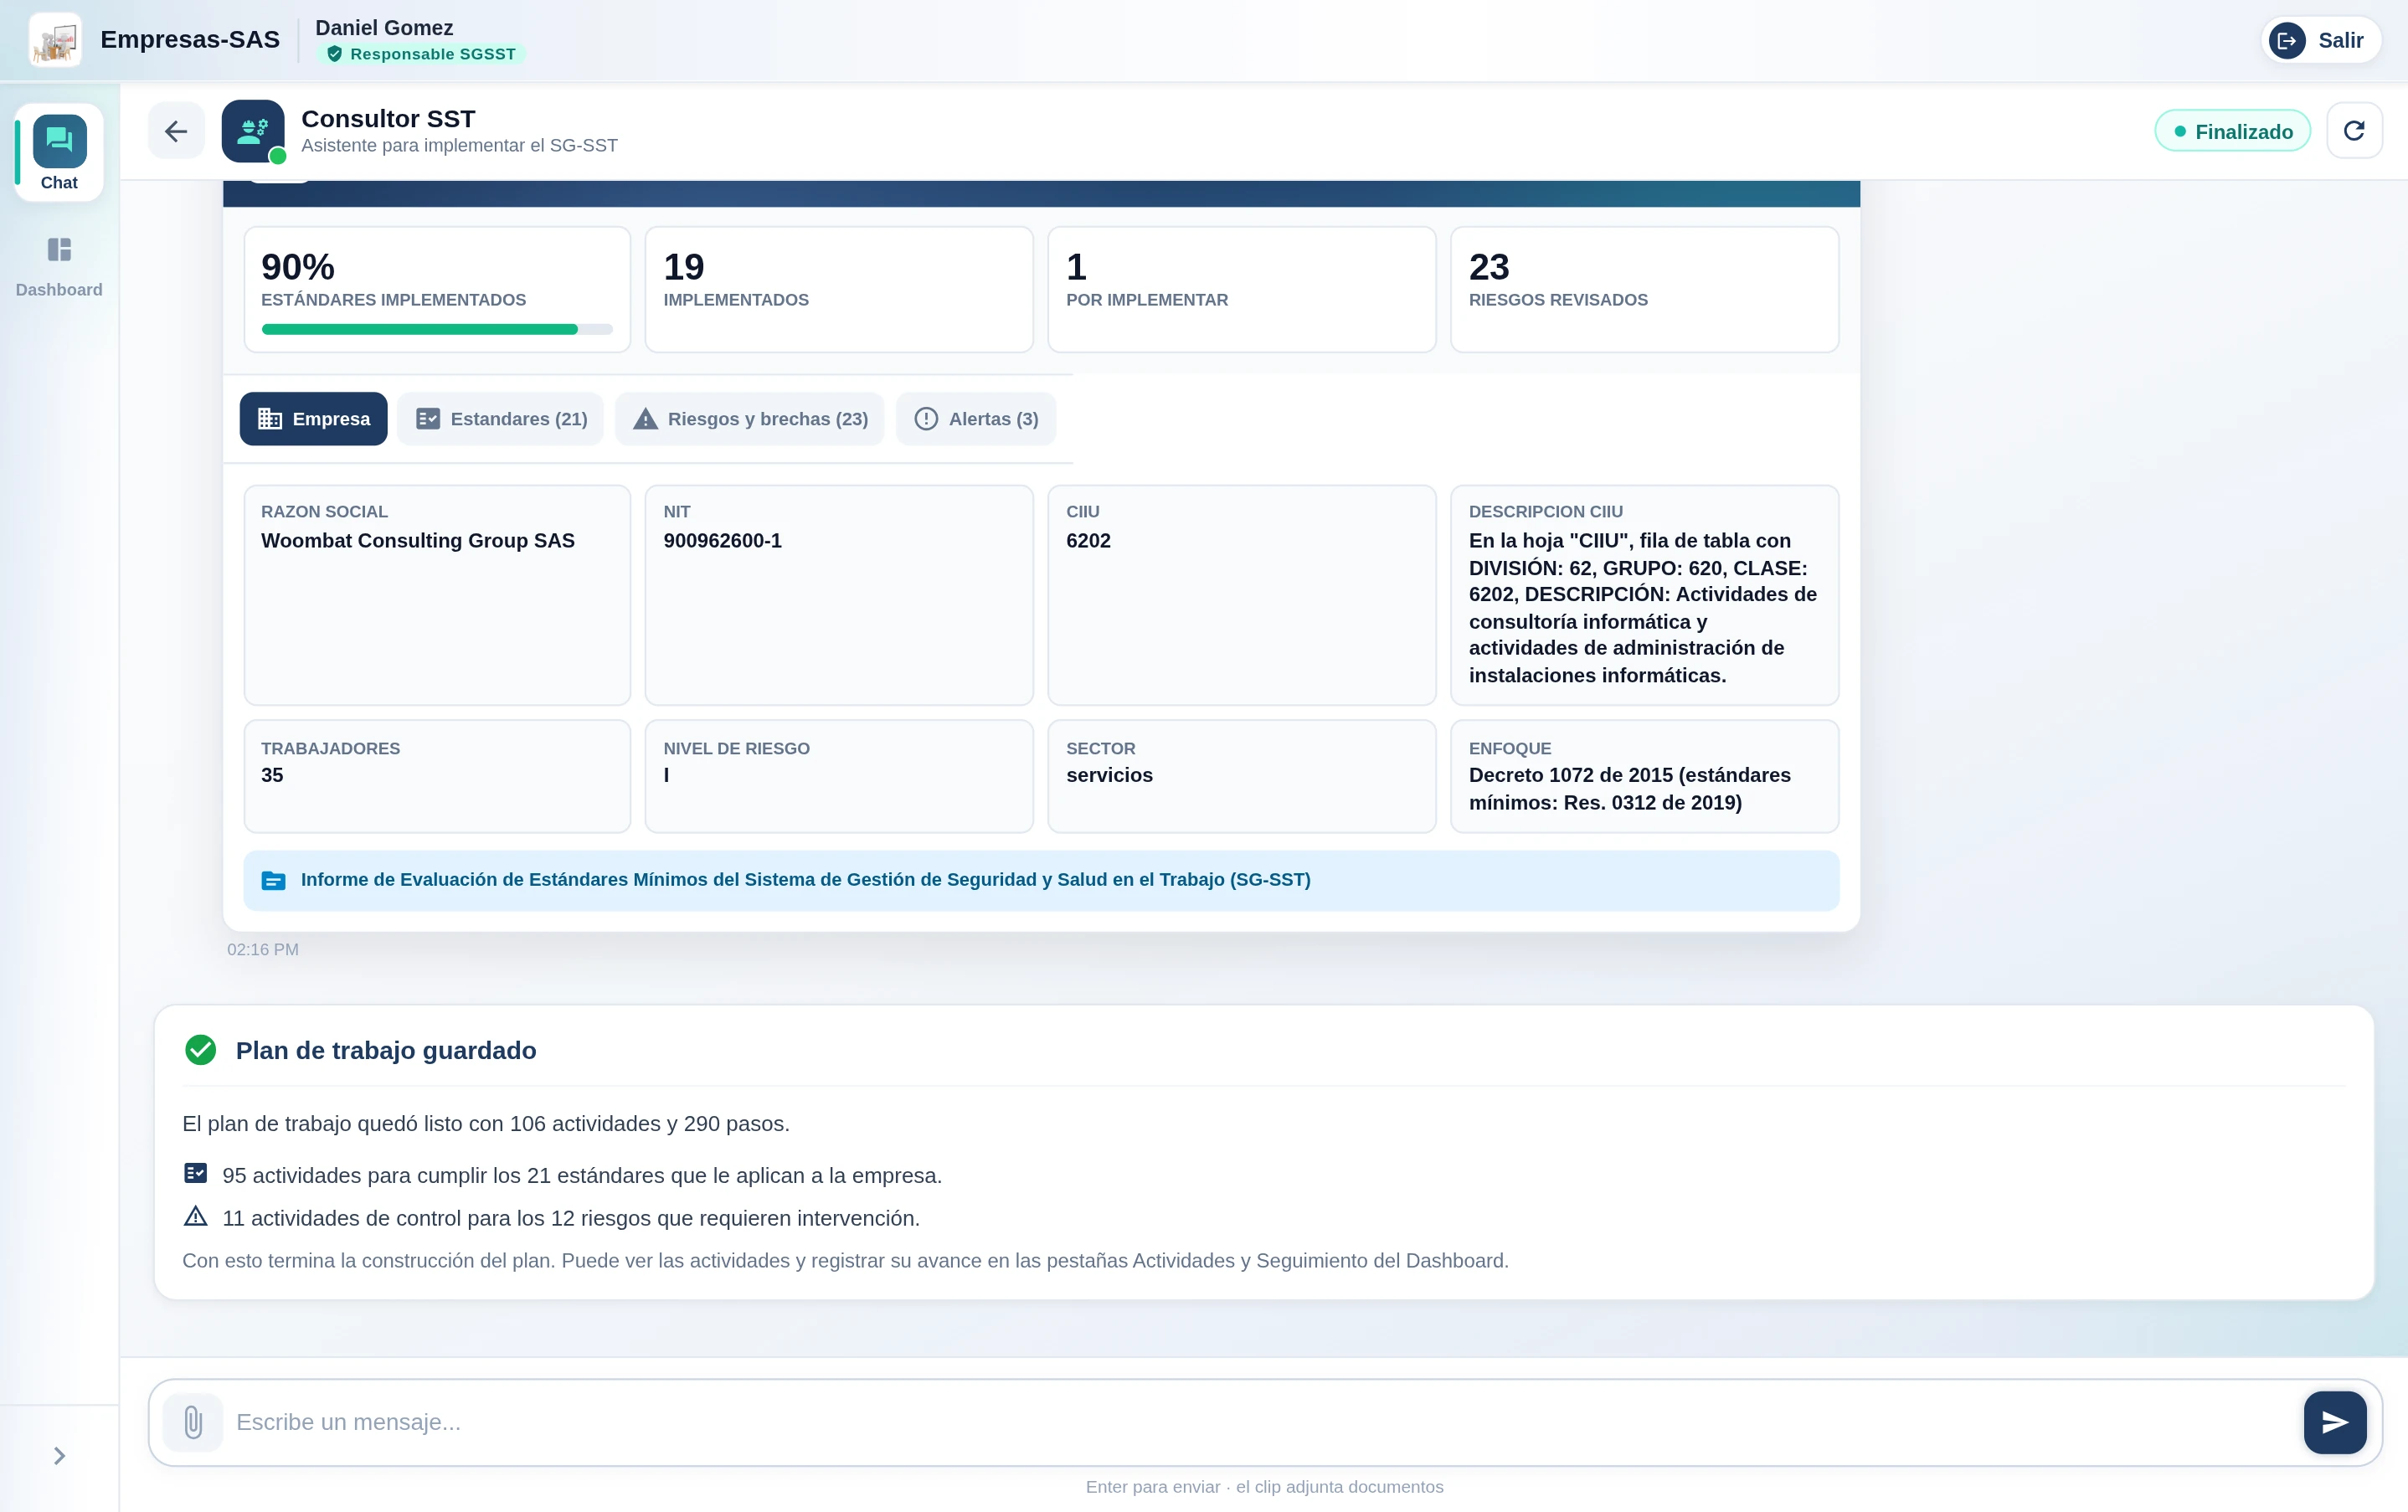The width and height of the screenshot is (2408, 1512).
Task: Refresh the conversation with reload icon
Action: (2354, 131)
